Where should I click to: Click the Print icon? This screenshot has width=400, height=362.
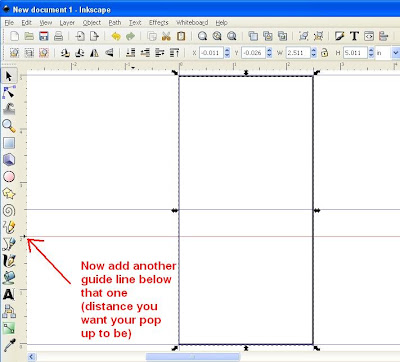point(58,36)
